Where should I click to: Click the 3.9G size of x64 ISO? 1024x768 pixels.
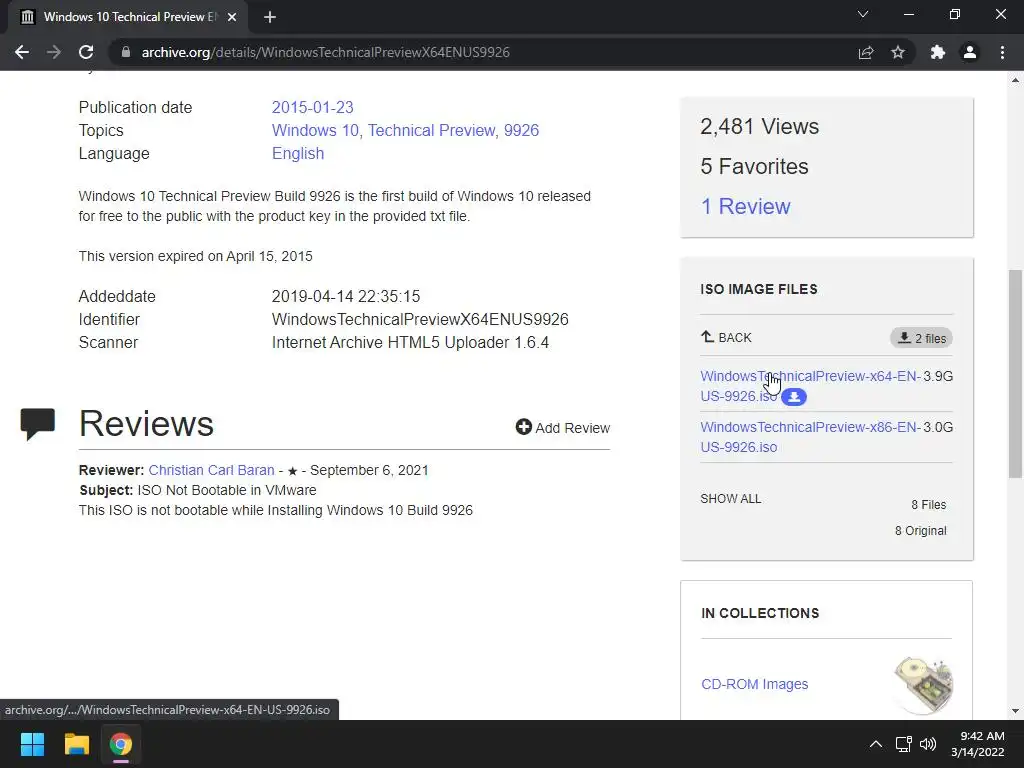[x=938, y=376]
